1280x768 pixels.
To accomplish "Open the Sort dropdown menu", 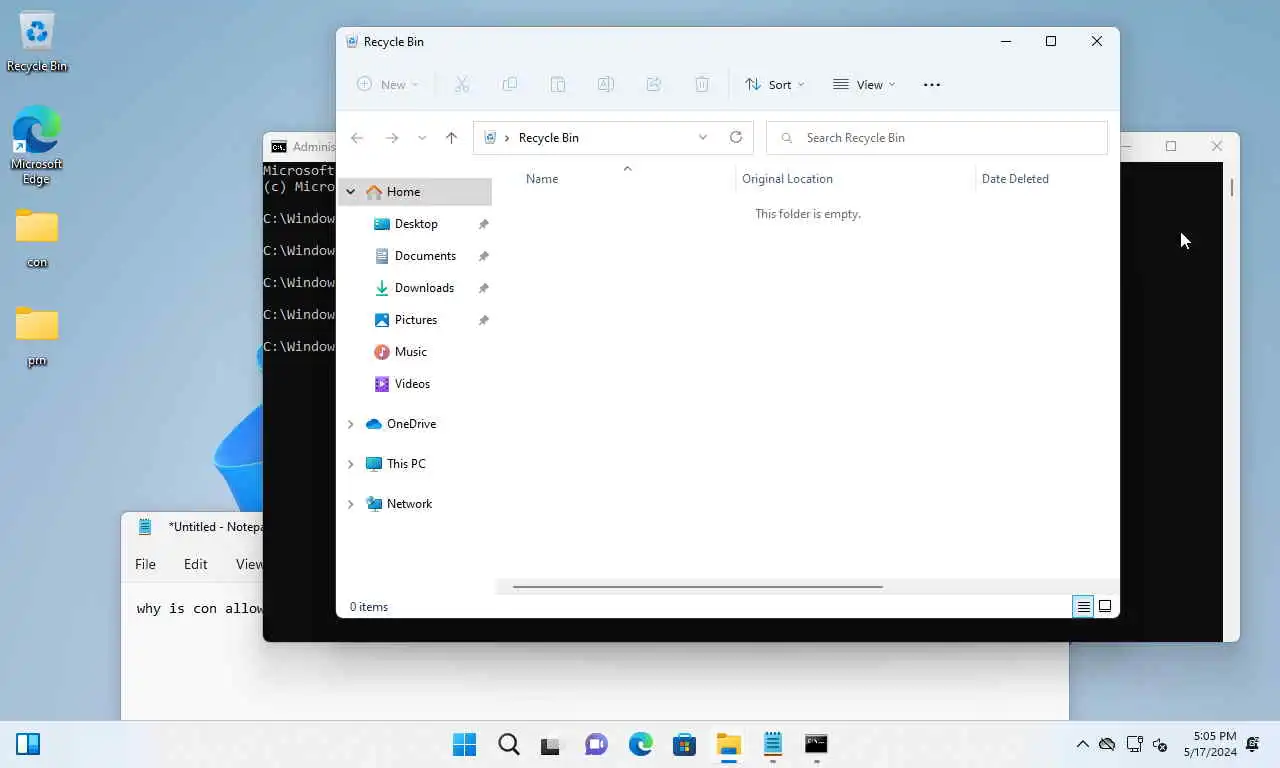I will point(775,85).
